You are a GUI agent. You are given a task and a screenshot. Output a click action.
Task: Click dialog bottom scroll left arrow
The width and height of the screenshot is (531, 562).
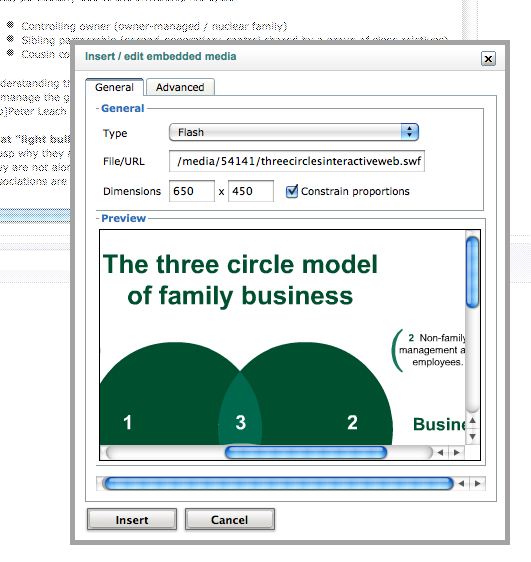[x=461, y=484]
